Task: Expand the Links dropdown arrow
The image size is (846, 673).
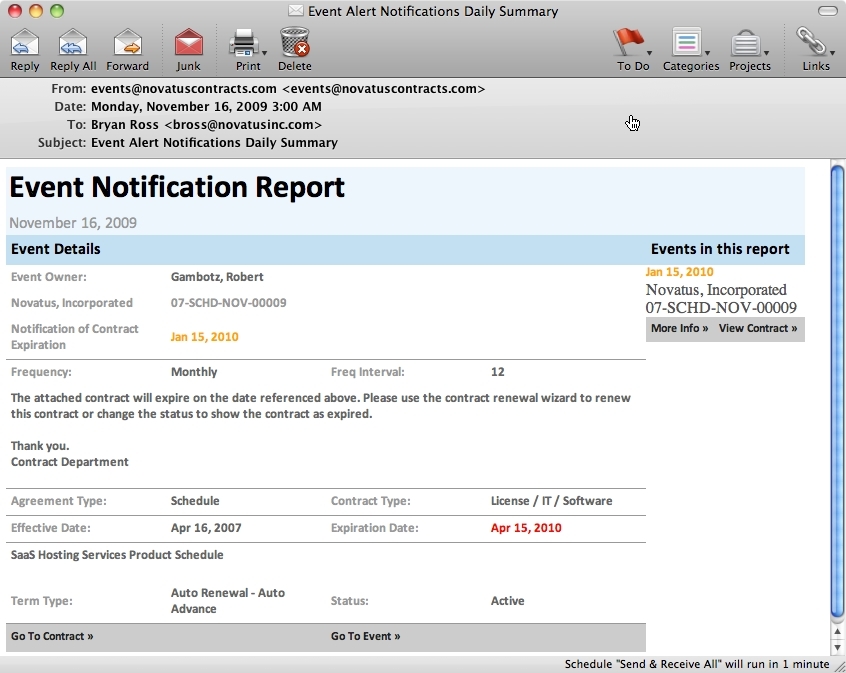Action: (833, 53)
